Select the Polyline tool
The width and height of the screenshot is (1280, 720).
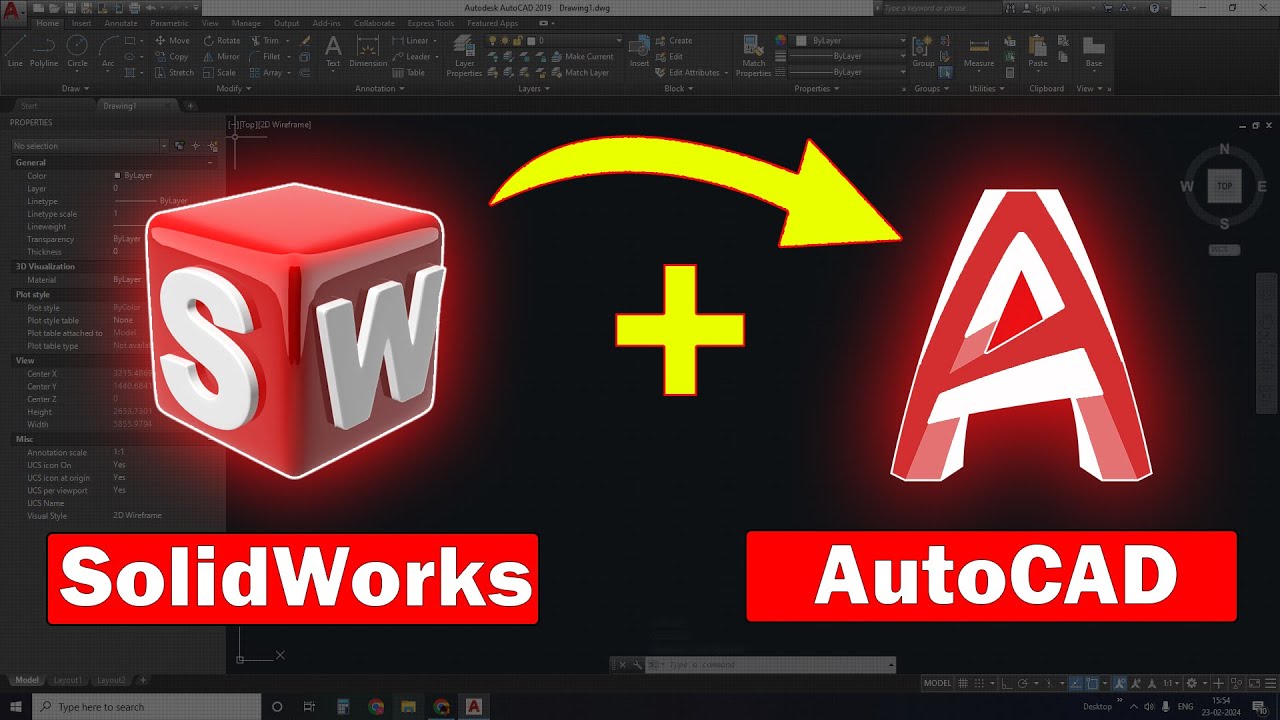[x=44, y=50]
